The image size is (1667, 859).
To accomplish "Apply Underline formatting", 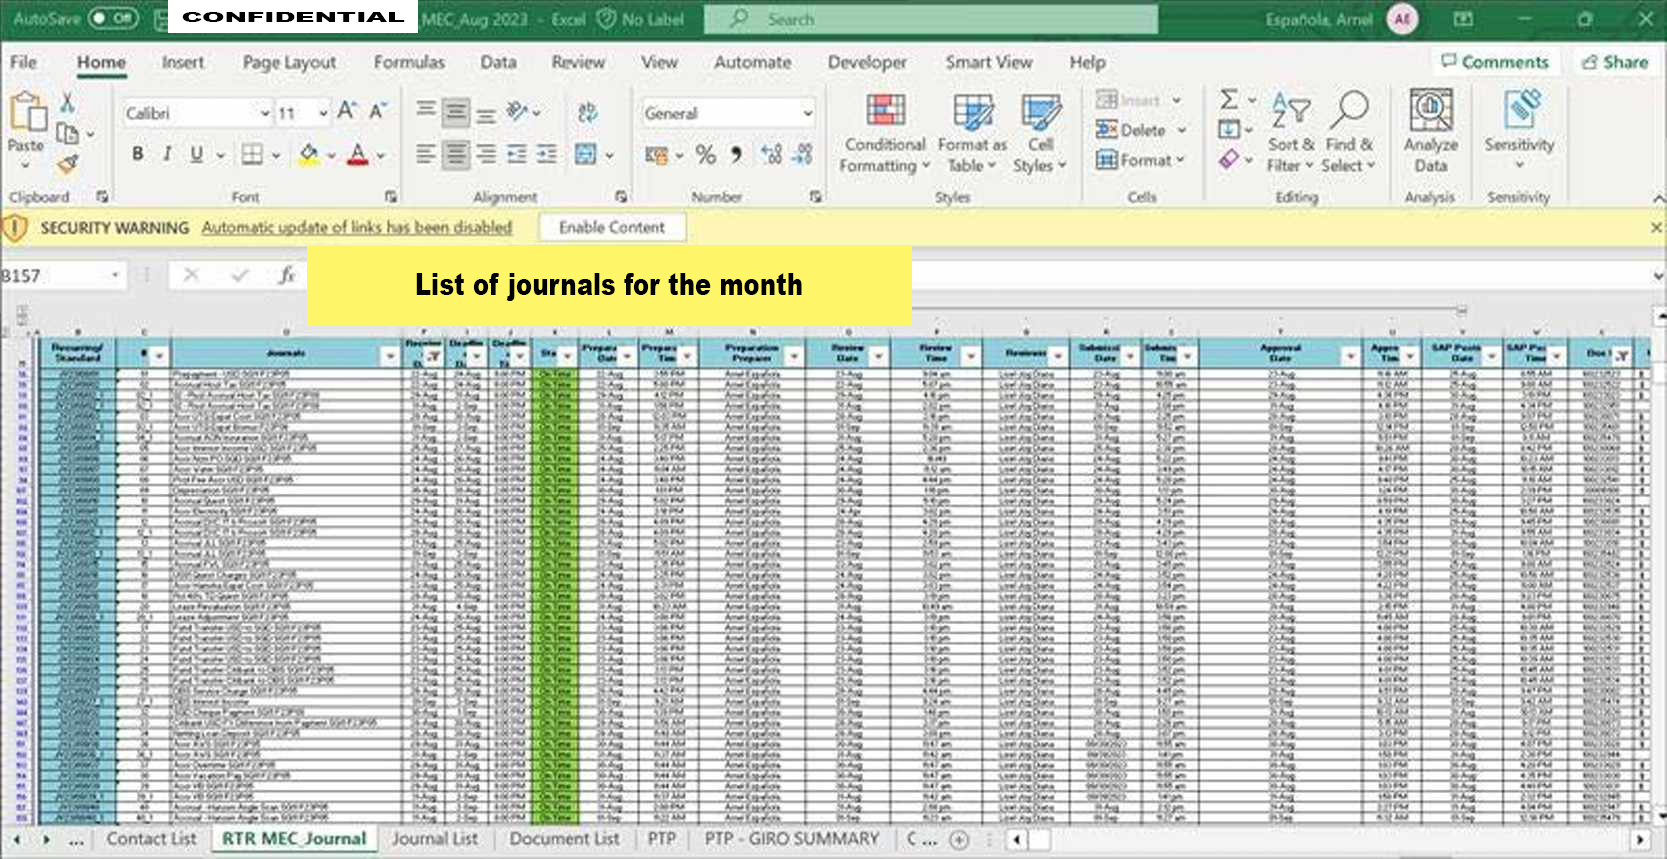I will pyautogui.click(x=196, y=154).
